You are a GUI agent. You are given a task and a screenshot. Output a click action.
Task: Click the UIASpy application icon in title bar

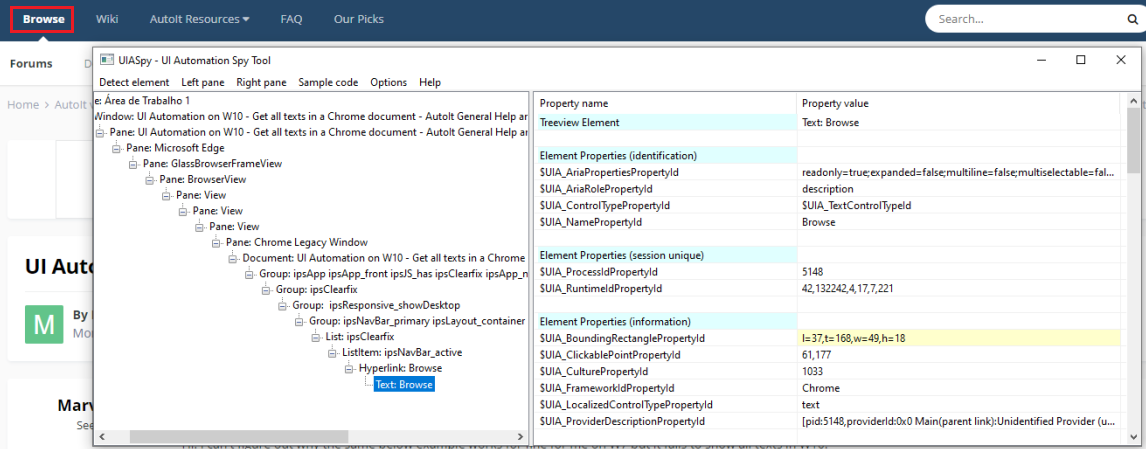click(x=107, y=60)
